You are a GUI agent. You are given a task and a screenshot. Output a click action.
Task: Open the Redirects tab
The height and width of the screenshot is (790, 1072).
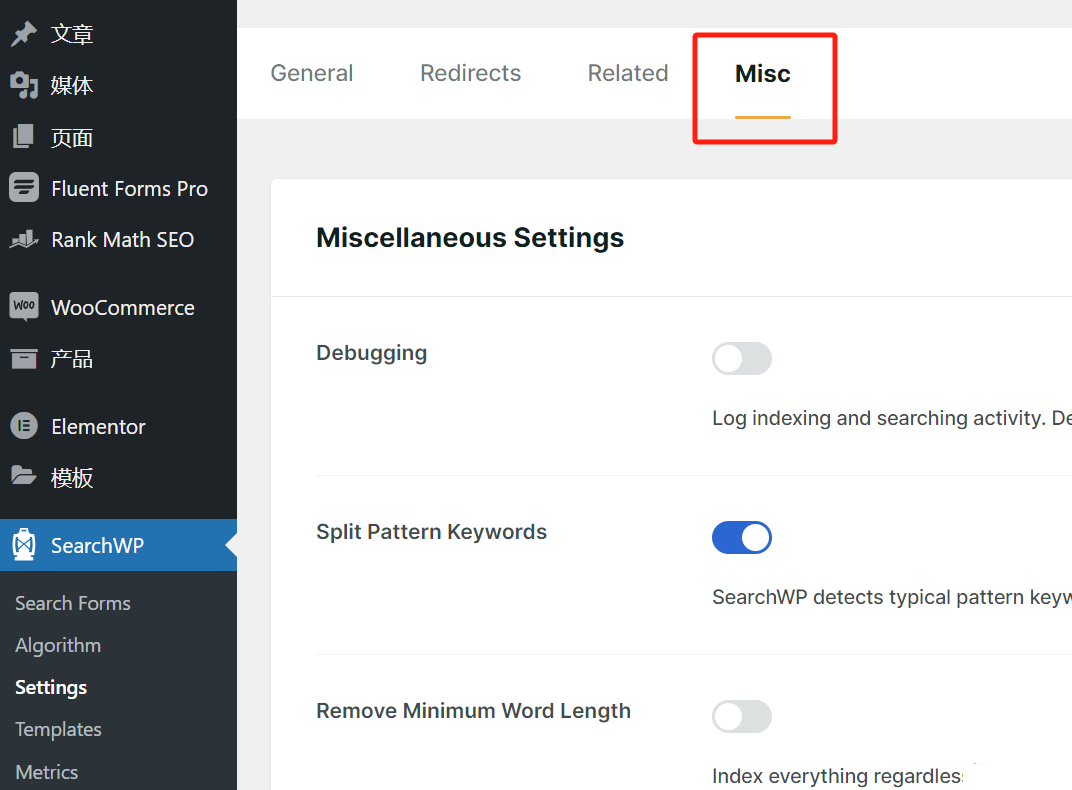click(470, 73)
